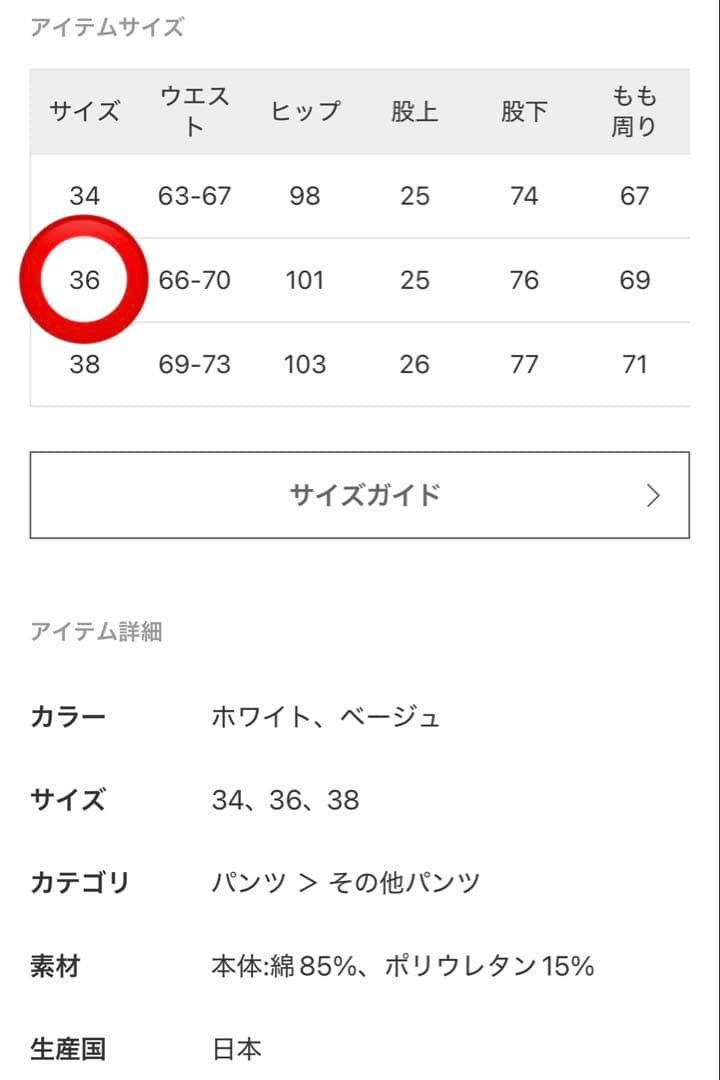
Task: Click the 股下 column header
Action: (524, 111)
